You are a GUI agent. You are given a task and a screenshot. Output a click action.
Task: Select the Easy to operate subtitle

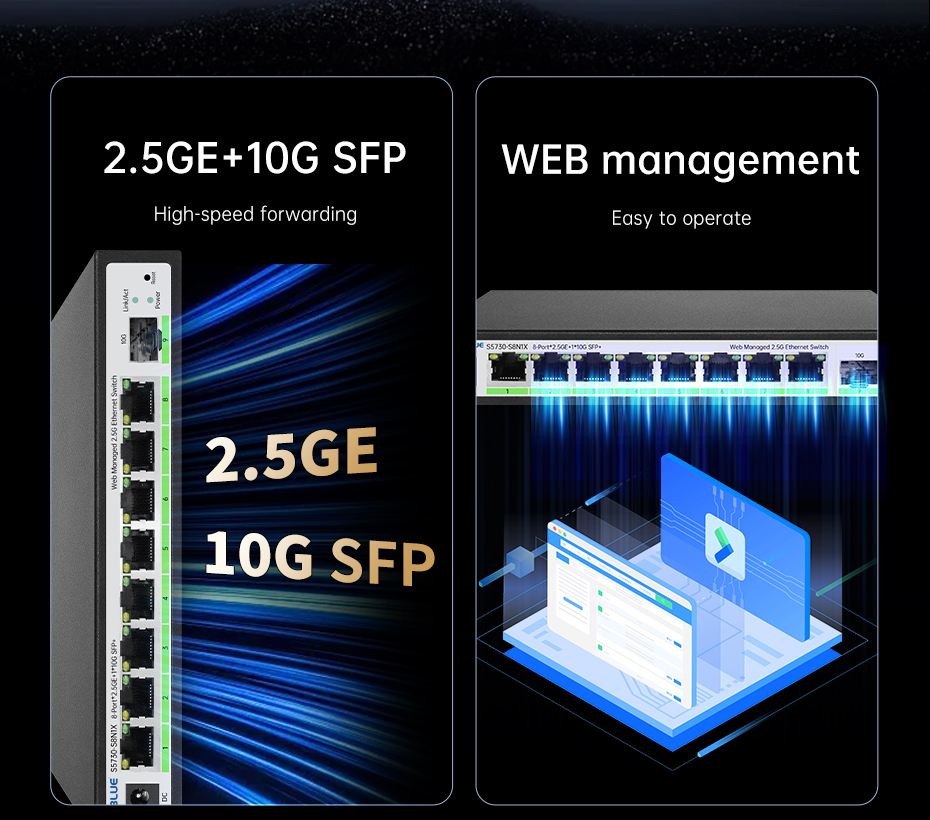(681, 218)
